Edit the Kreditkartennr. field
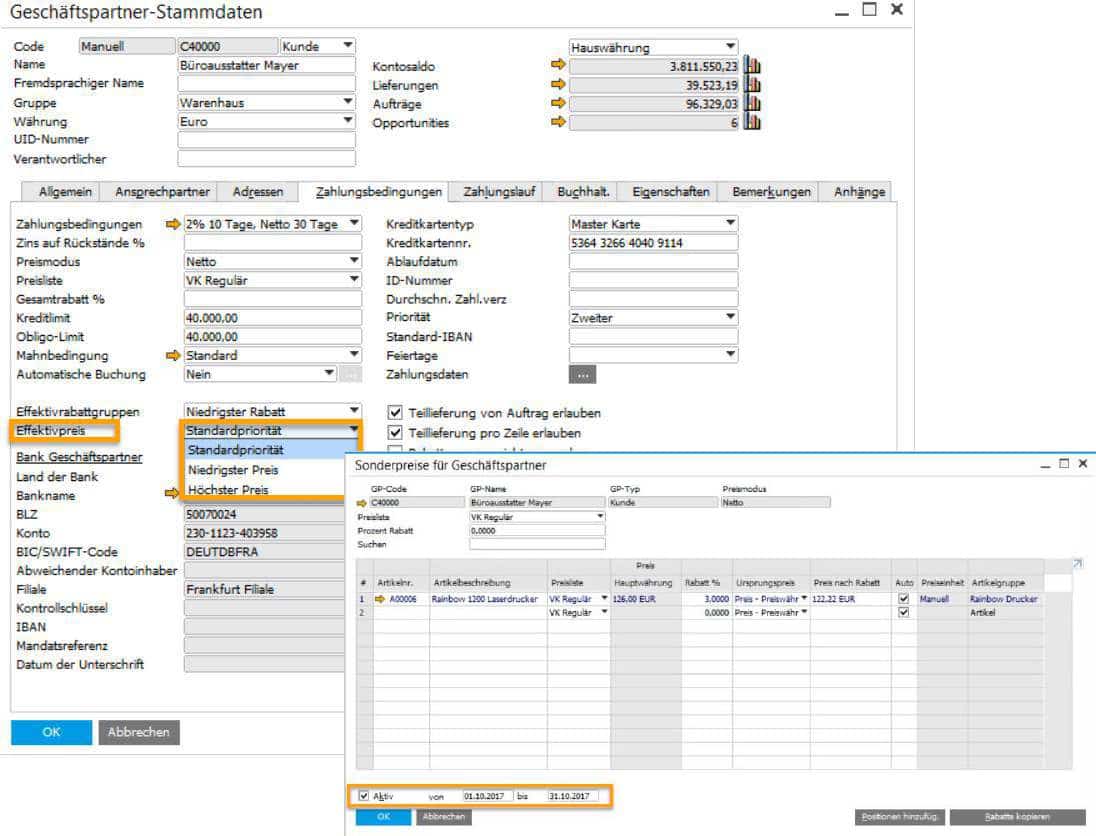Viewport: 1096px width, 836px height. click(653, 243)
